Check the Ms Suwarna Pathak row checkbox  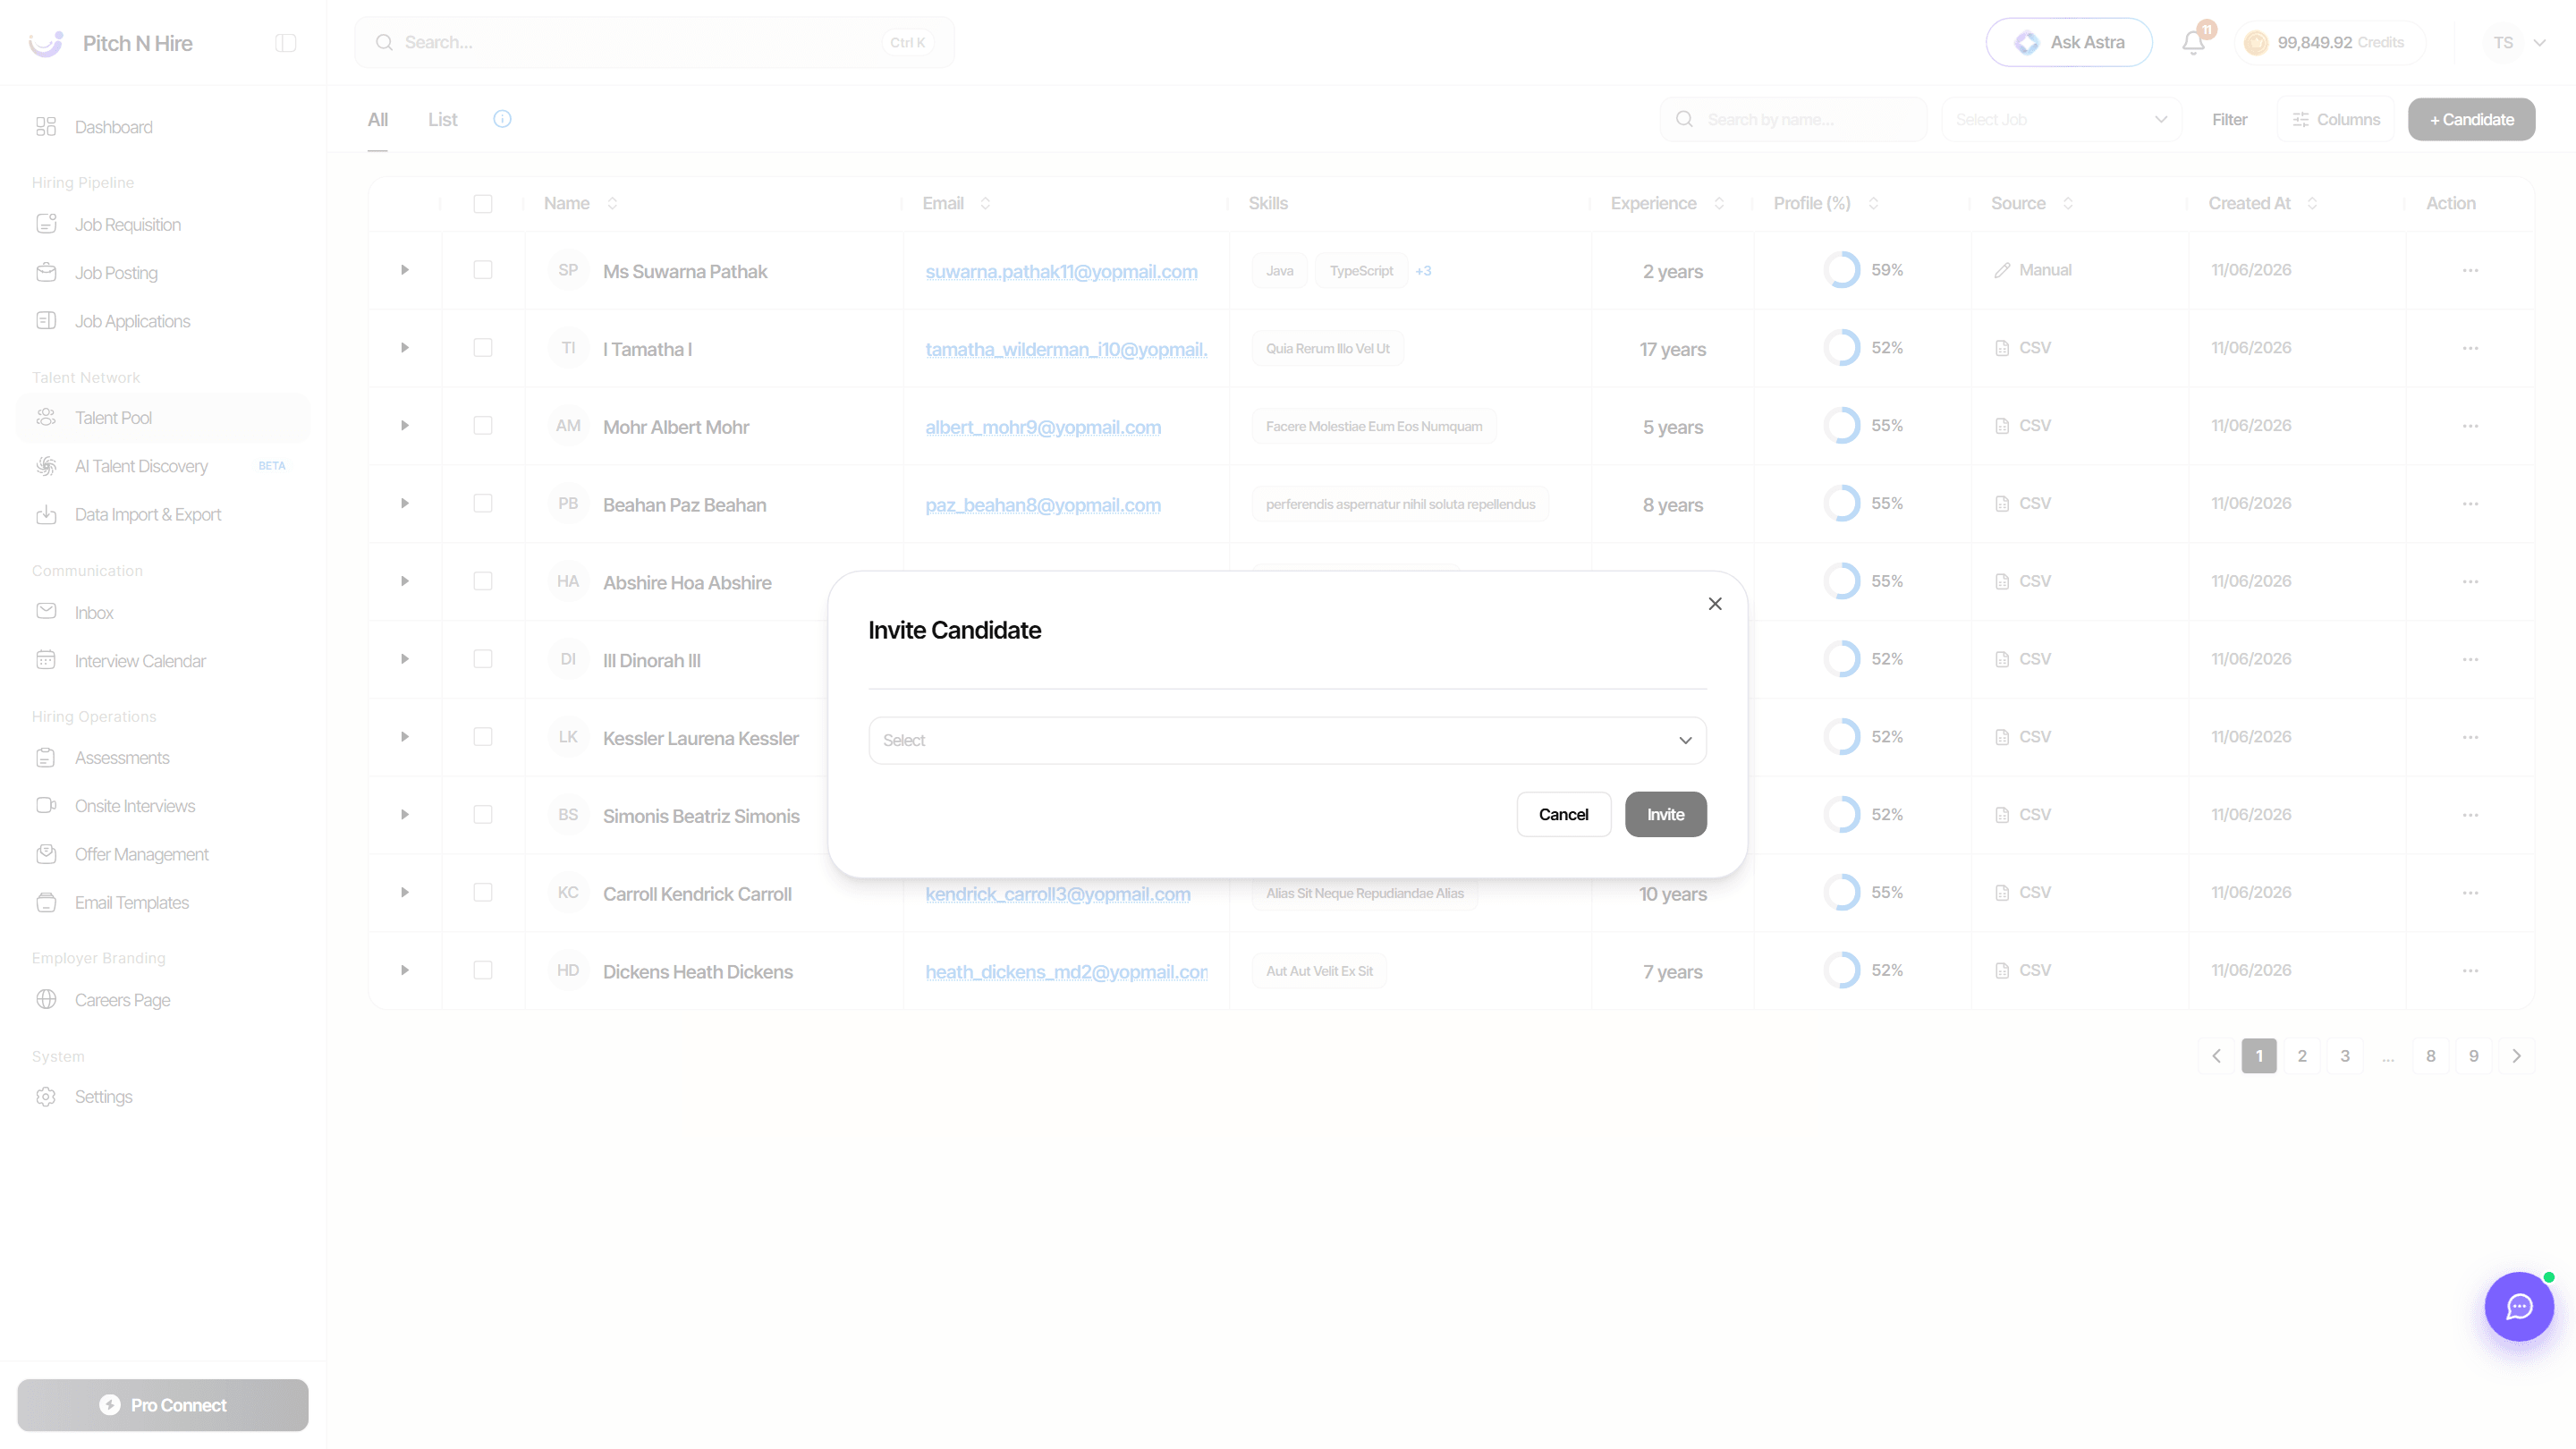483,270
